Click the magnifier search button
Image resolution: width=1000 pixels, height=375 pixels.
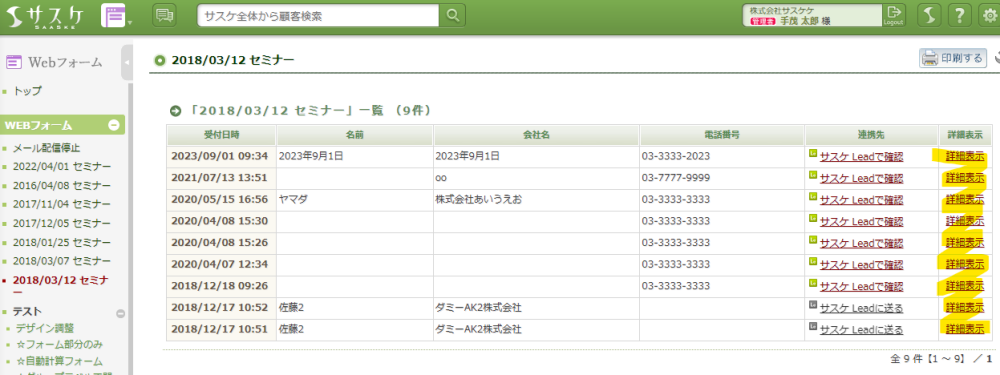(x=452, y=16)
